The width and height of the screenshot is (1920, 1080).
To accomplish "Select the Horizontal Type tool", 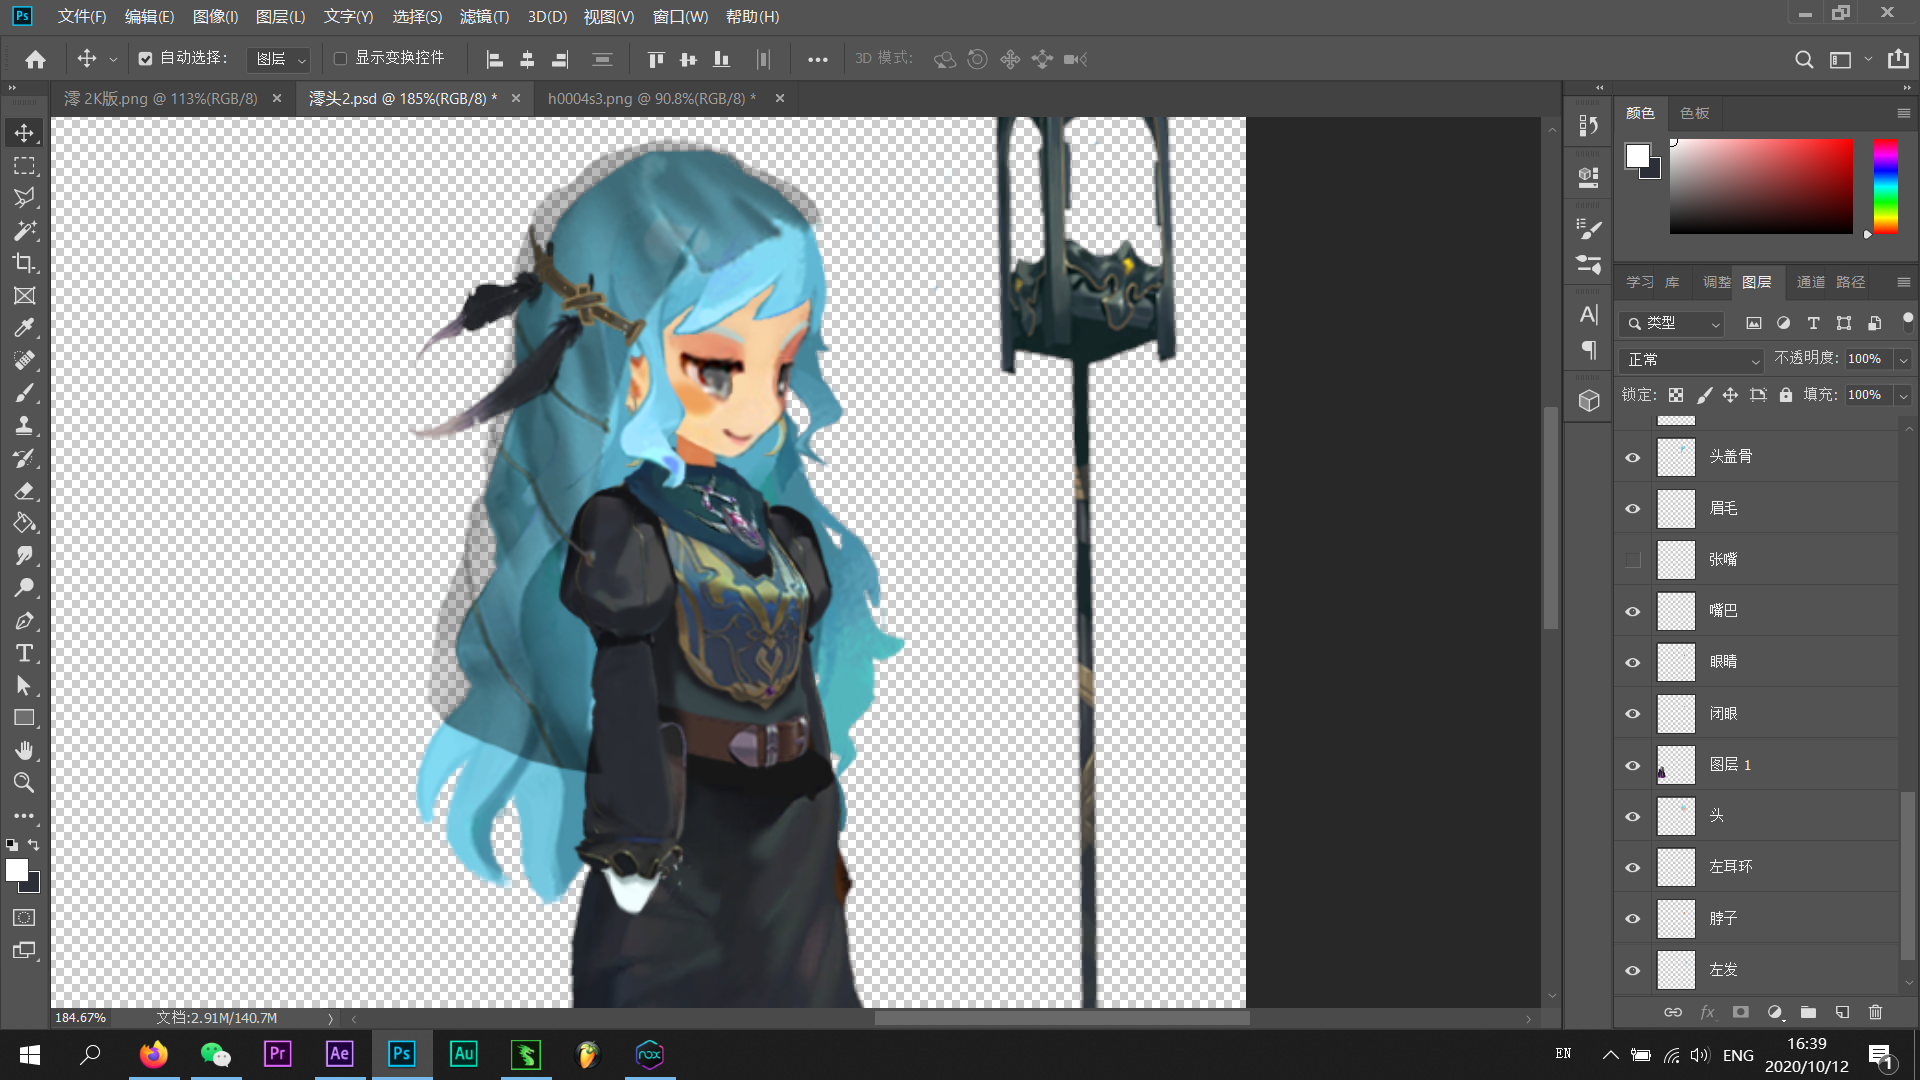I will [24, 653].
